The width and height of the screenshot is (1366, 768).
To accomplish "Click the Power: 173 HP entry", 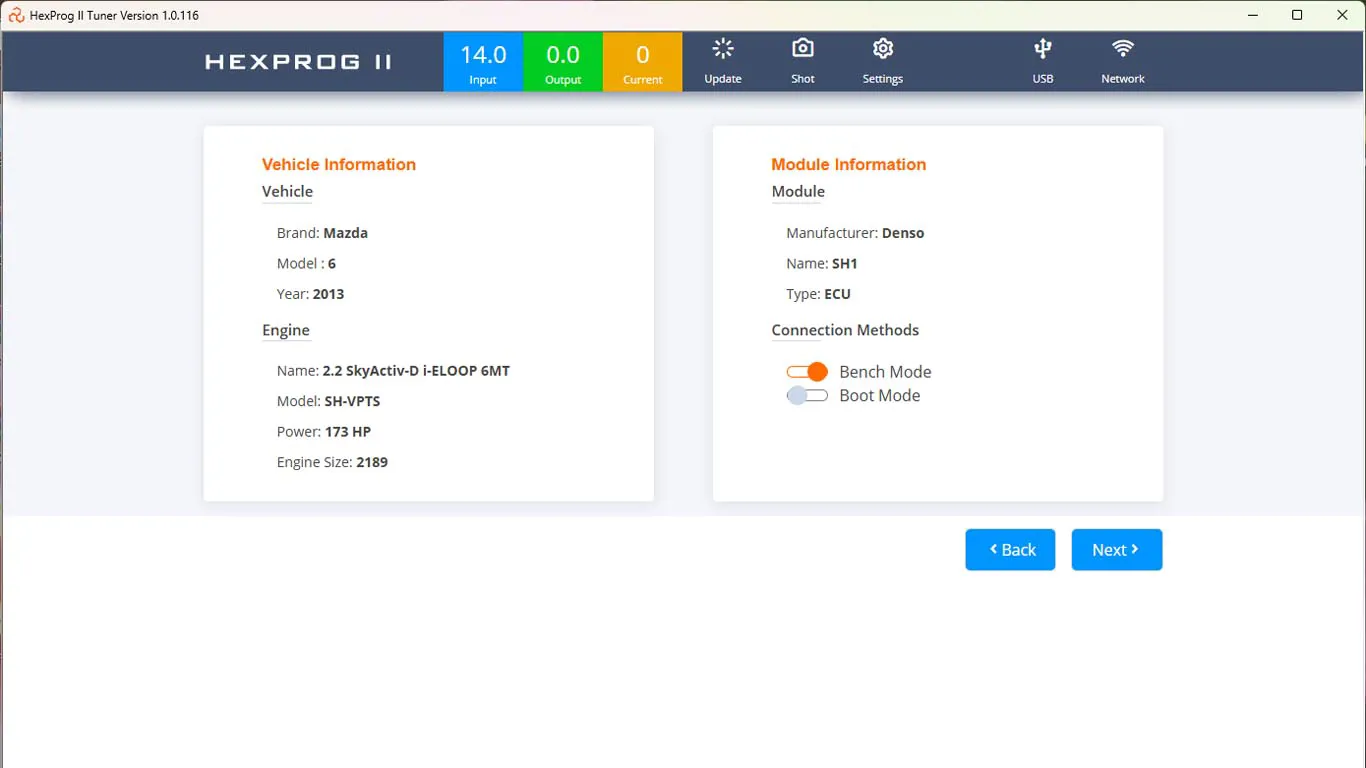I will coord(324,432).
